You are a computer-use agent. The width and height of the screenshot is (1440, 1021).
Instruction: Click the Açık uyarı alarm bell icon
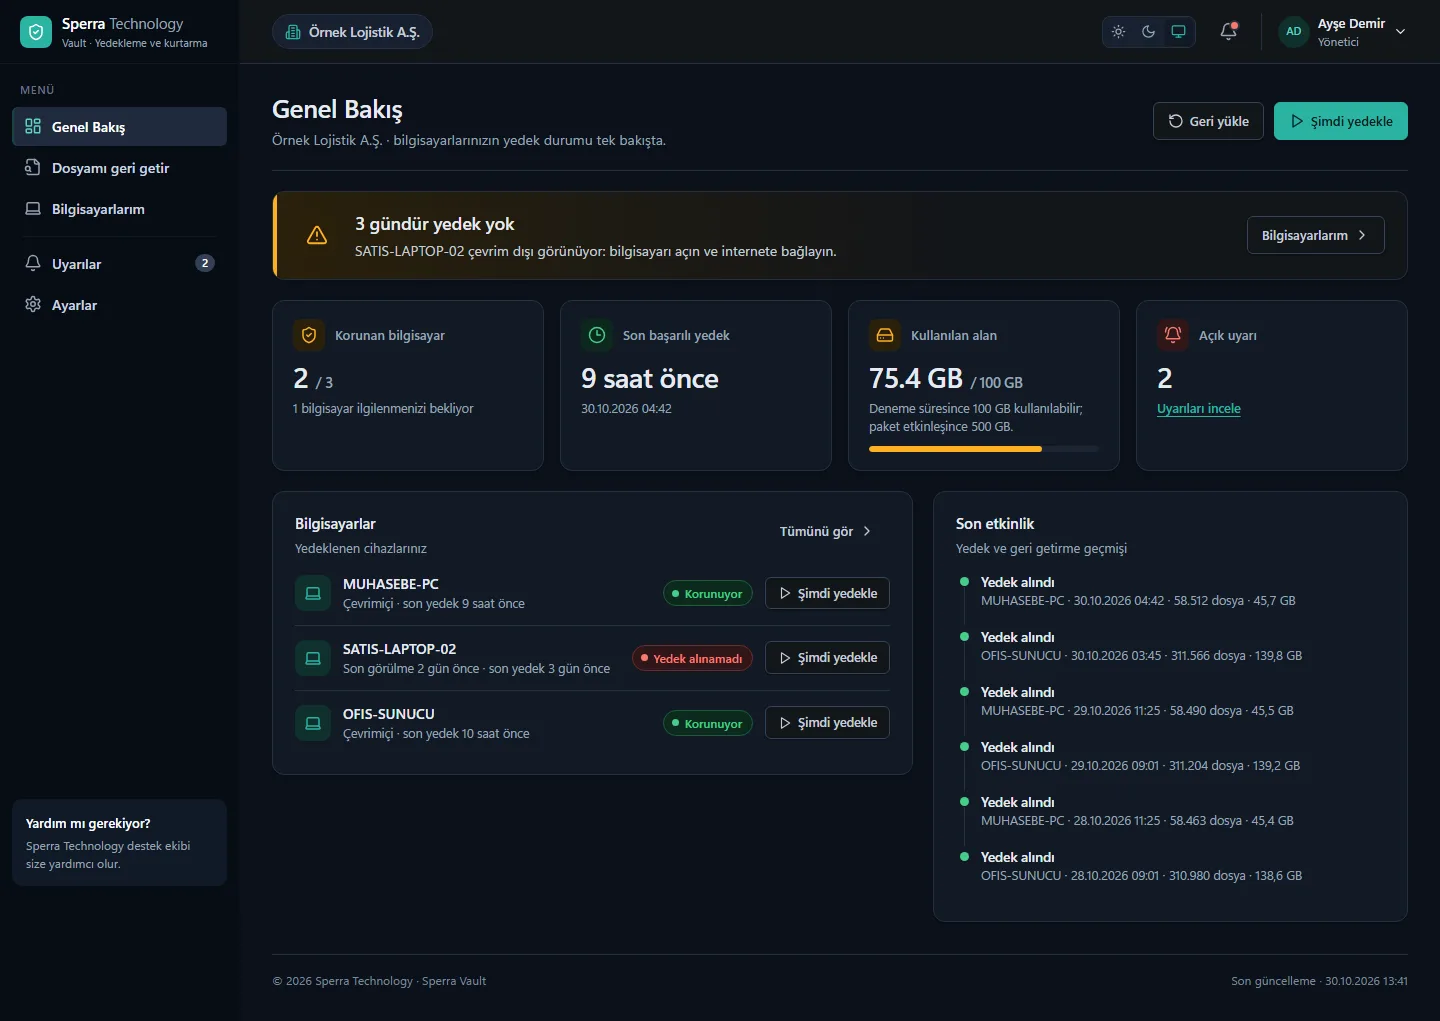click(x=1173, y=335)
